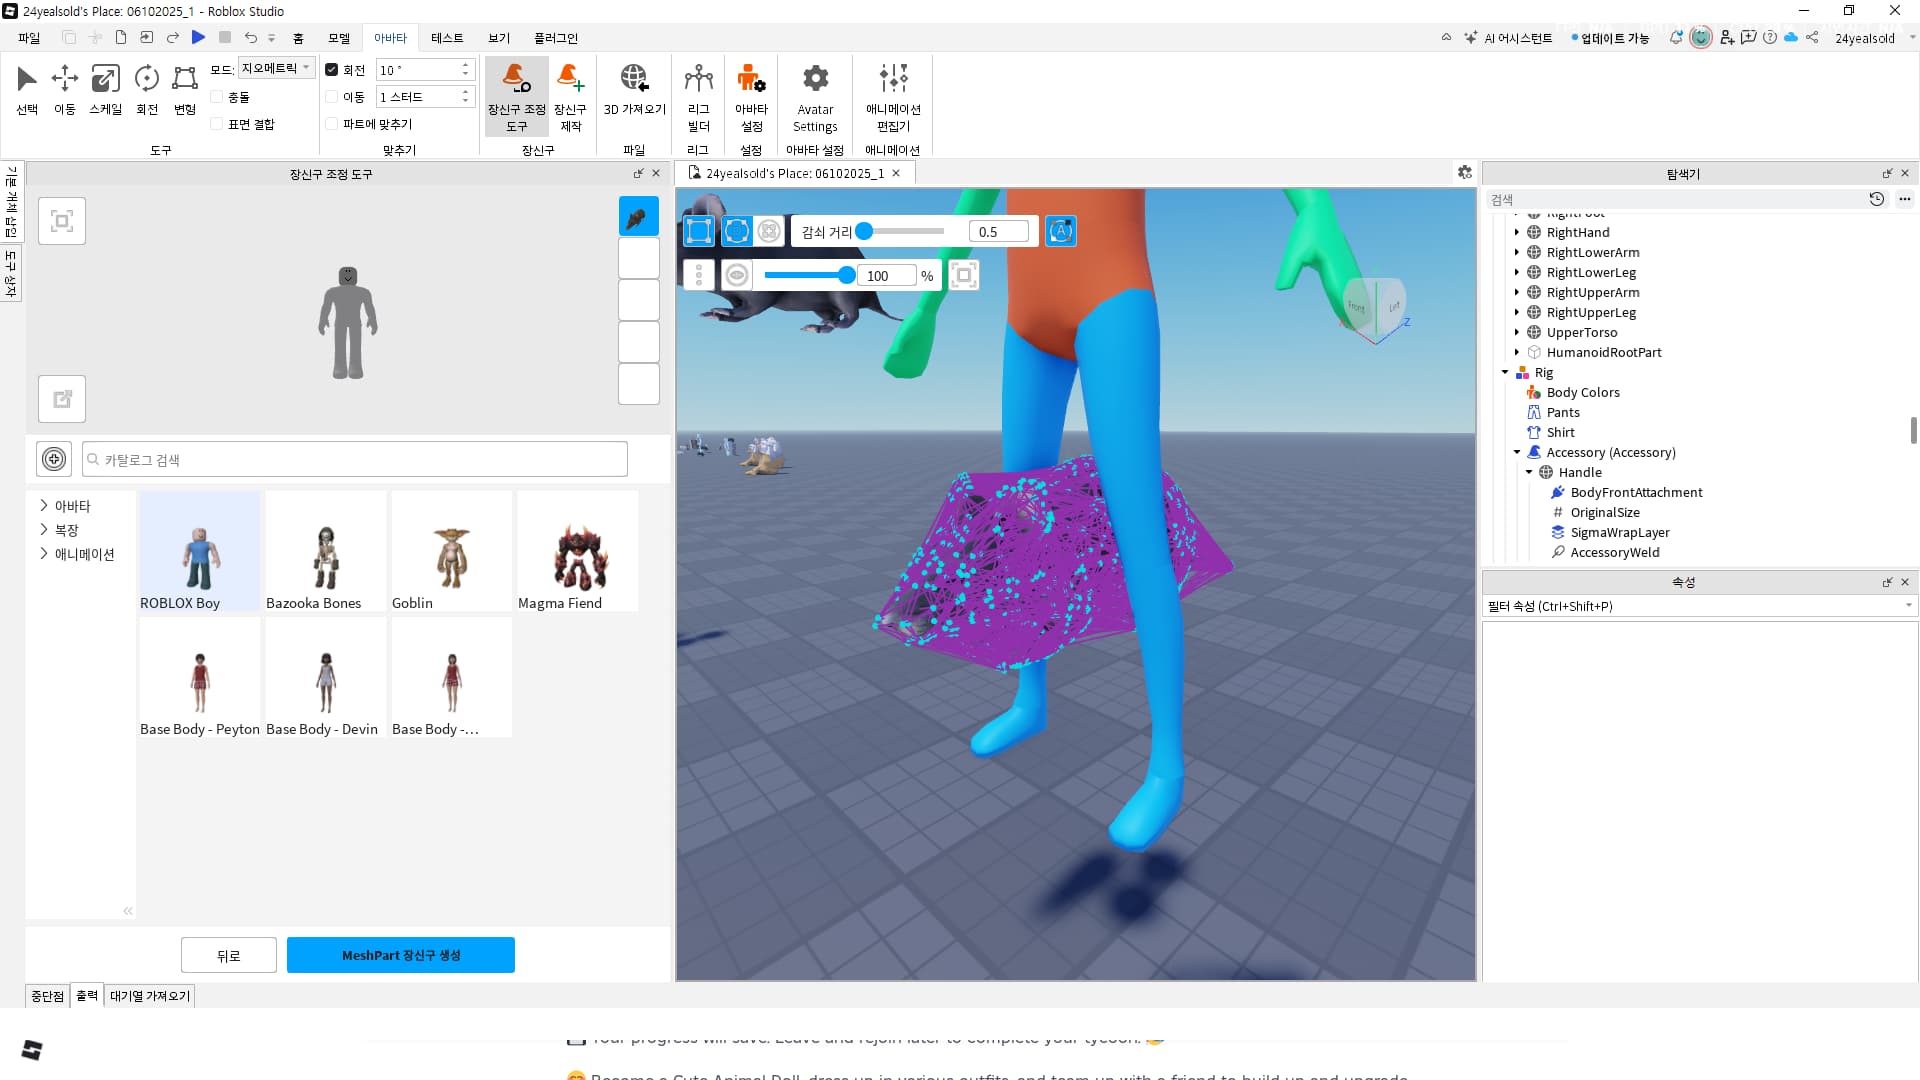This screenshot has width=1920, height=1080.
Task: Toggle the 파트에 맞추기 checkbox
Action: [331, 124]
